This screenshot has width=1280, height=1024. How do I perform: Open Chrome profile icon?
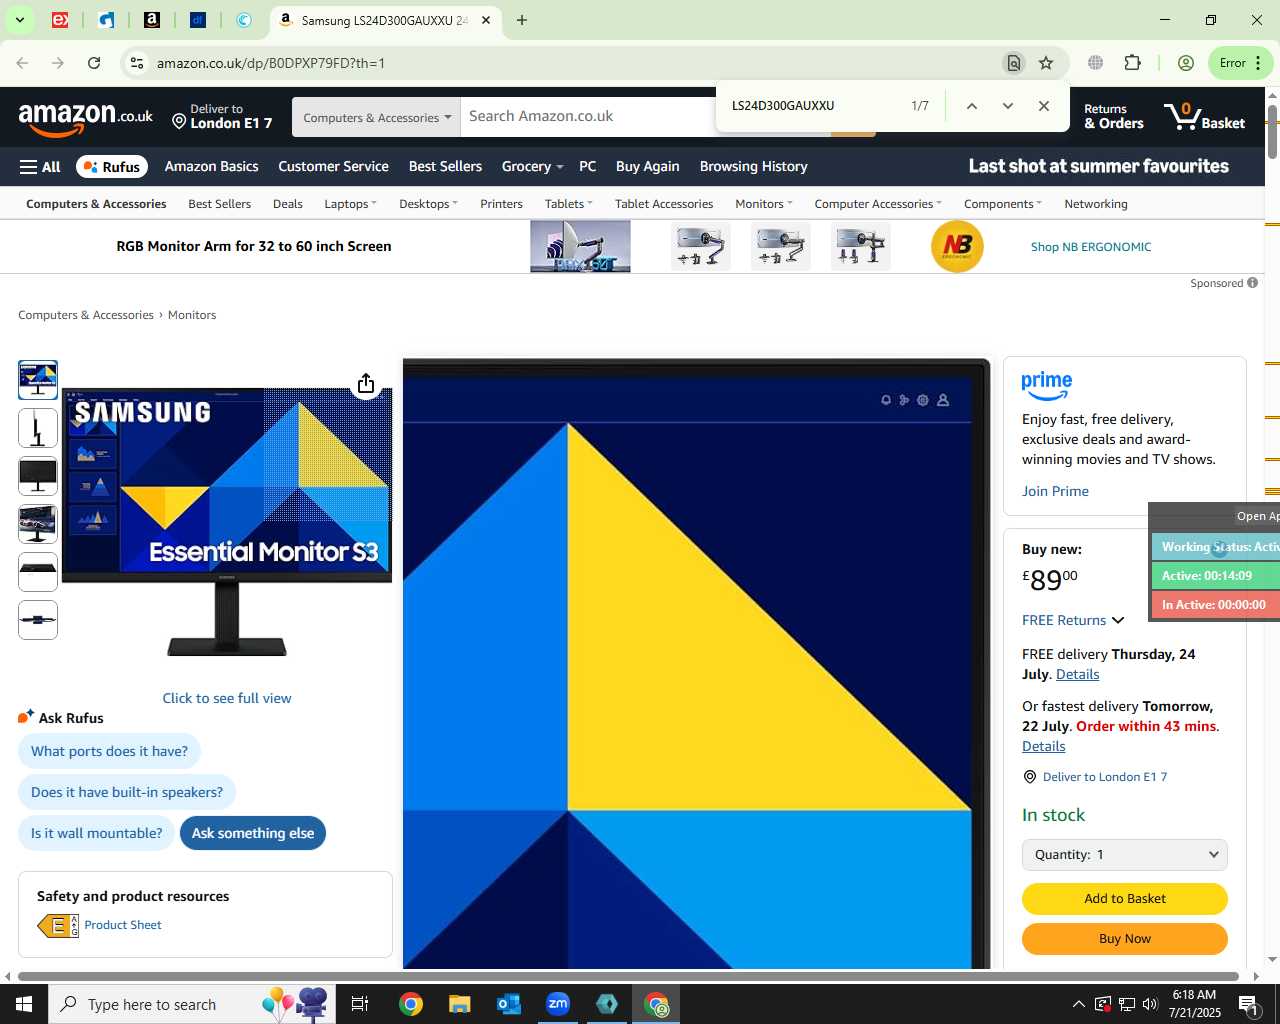pos(1186,63)
